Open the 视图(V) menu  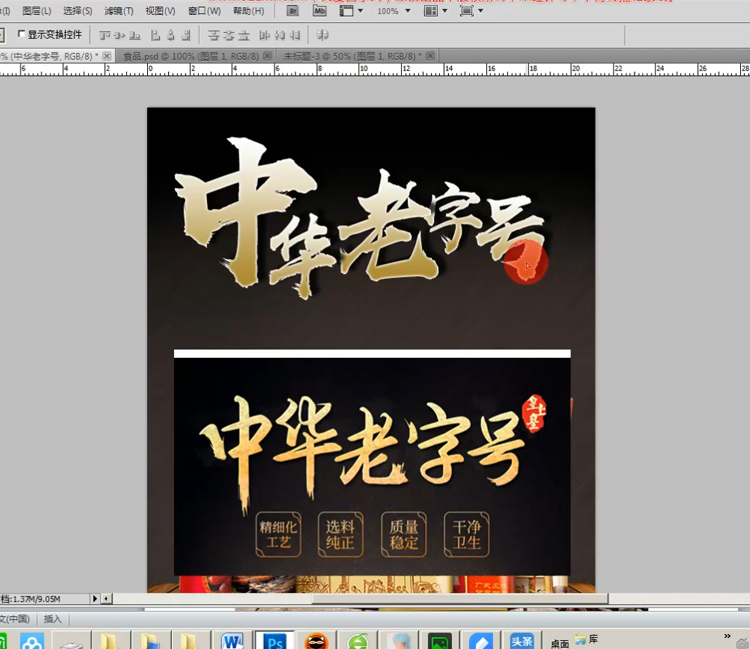160,11
